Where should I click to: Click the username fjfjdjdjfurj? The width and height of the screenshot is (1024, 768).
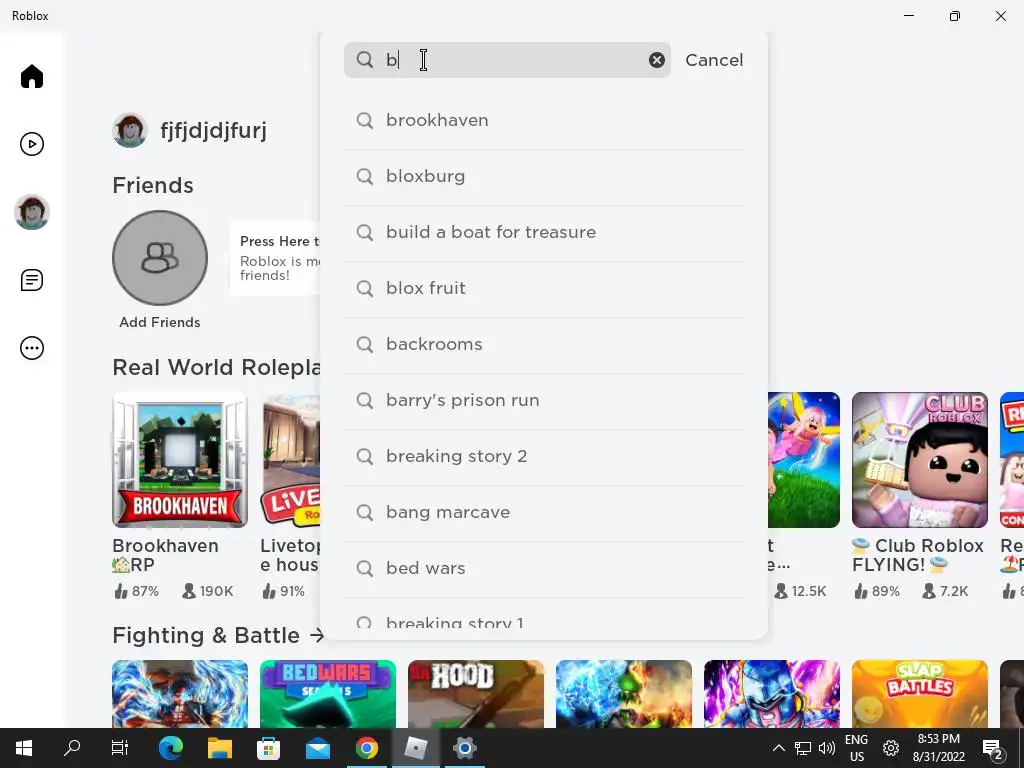(x=214, y=131)
